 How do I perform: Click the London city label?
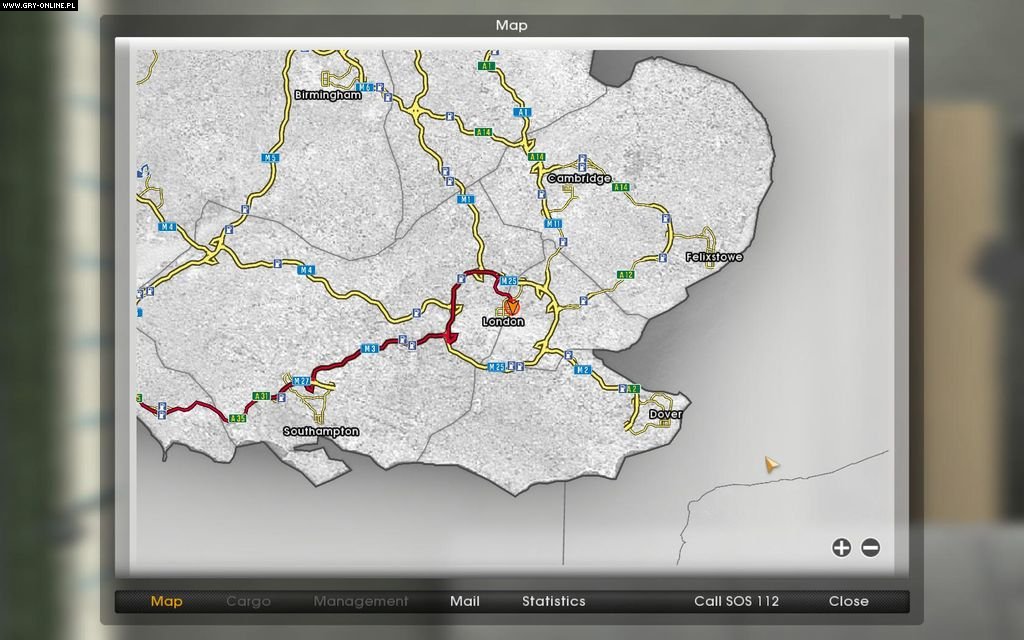[x=503, y=321]
